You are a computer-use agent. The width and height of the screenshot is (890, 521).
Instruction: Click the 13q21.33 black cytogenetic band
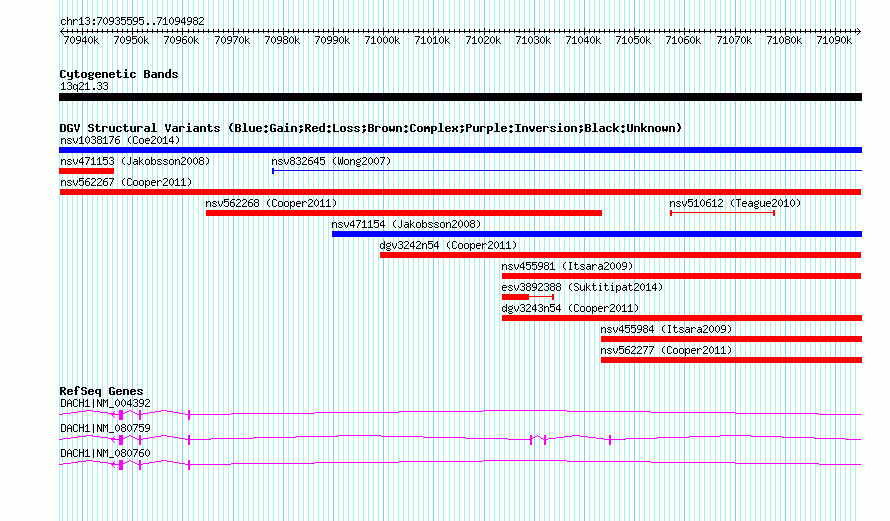coord(460,97)
